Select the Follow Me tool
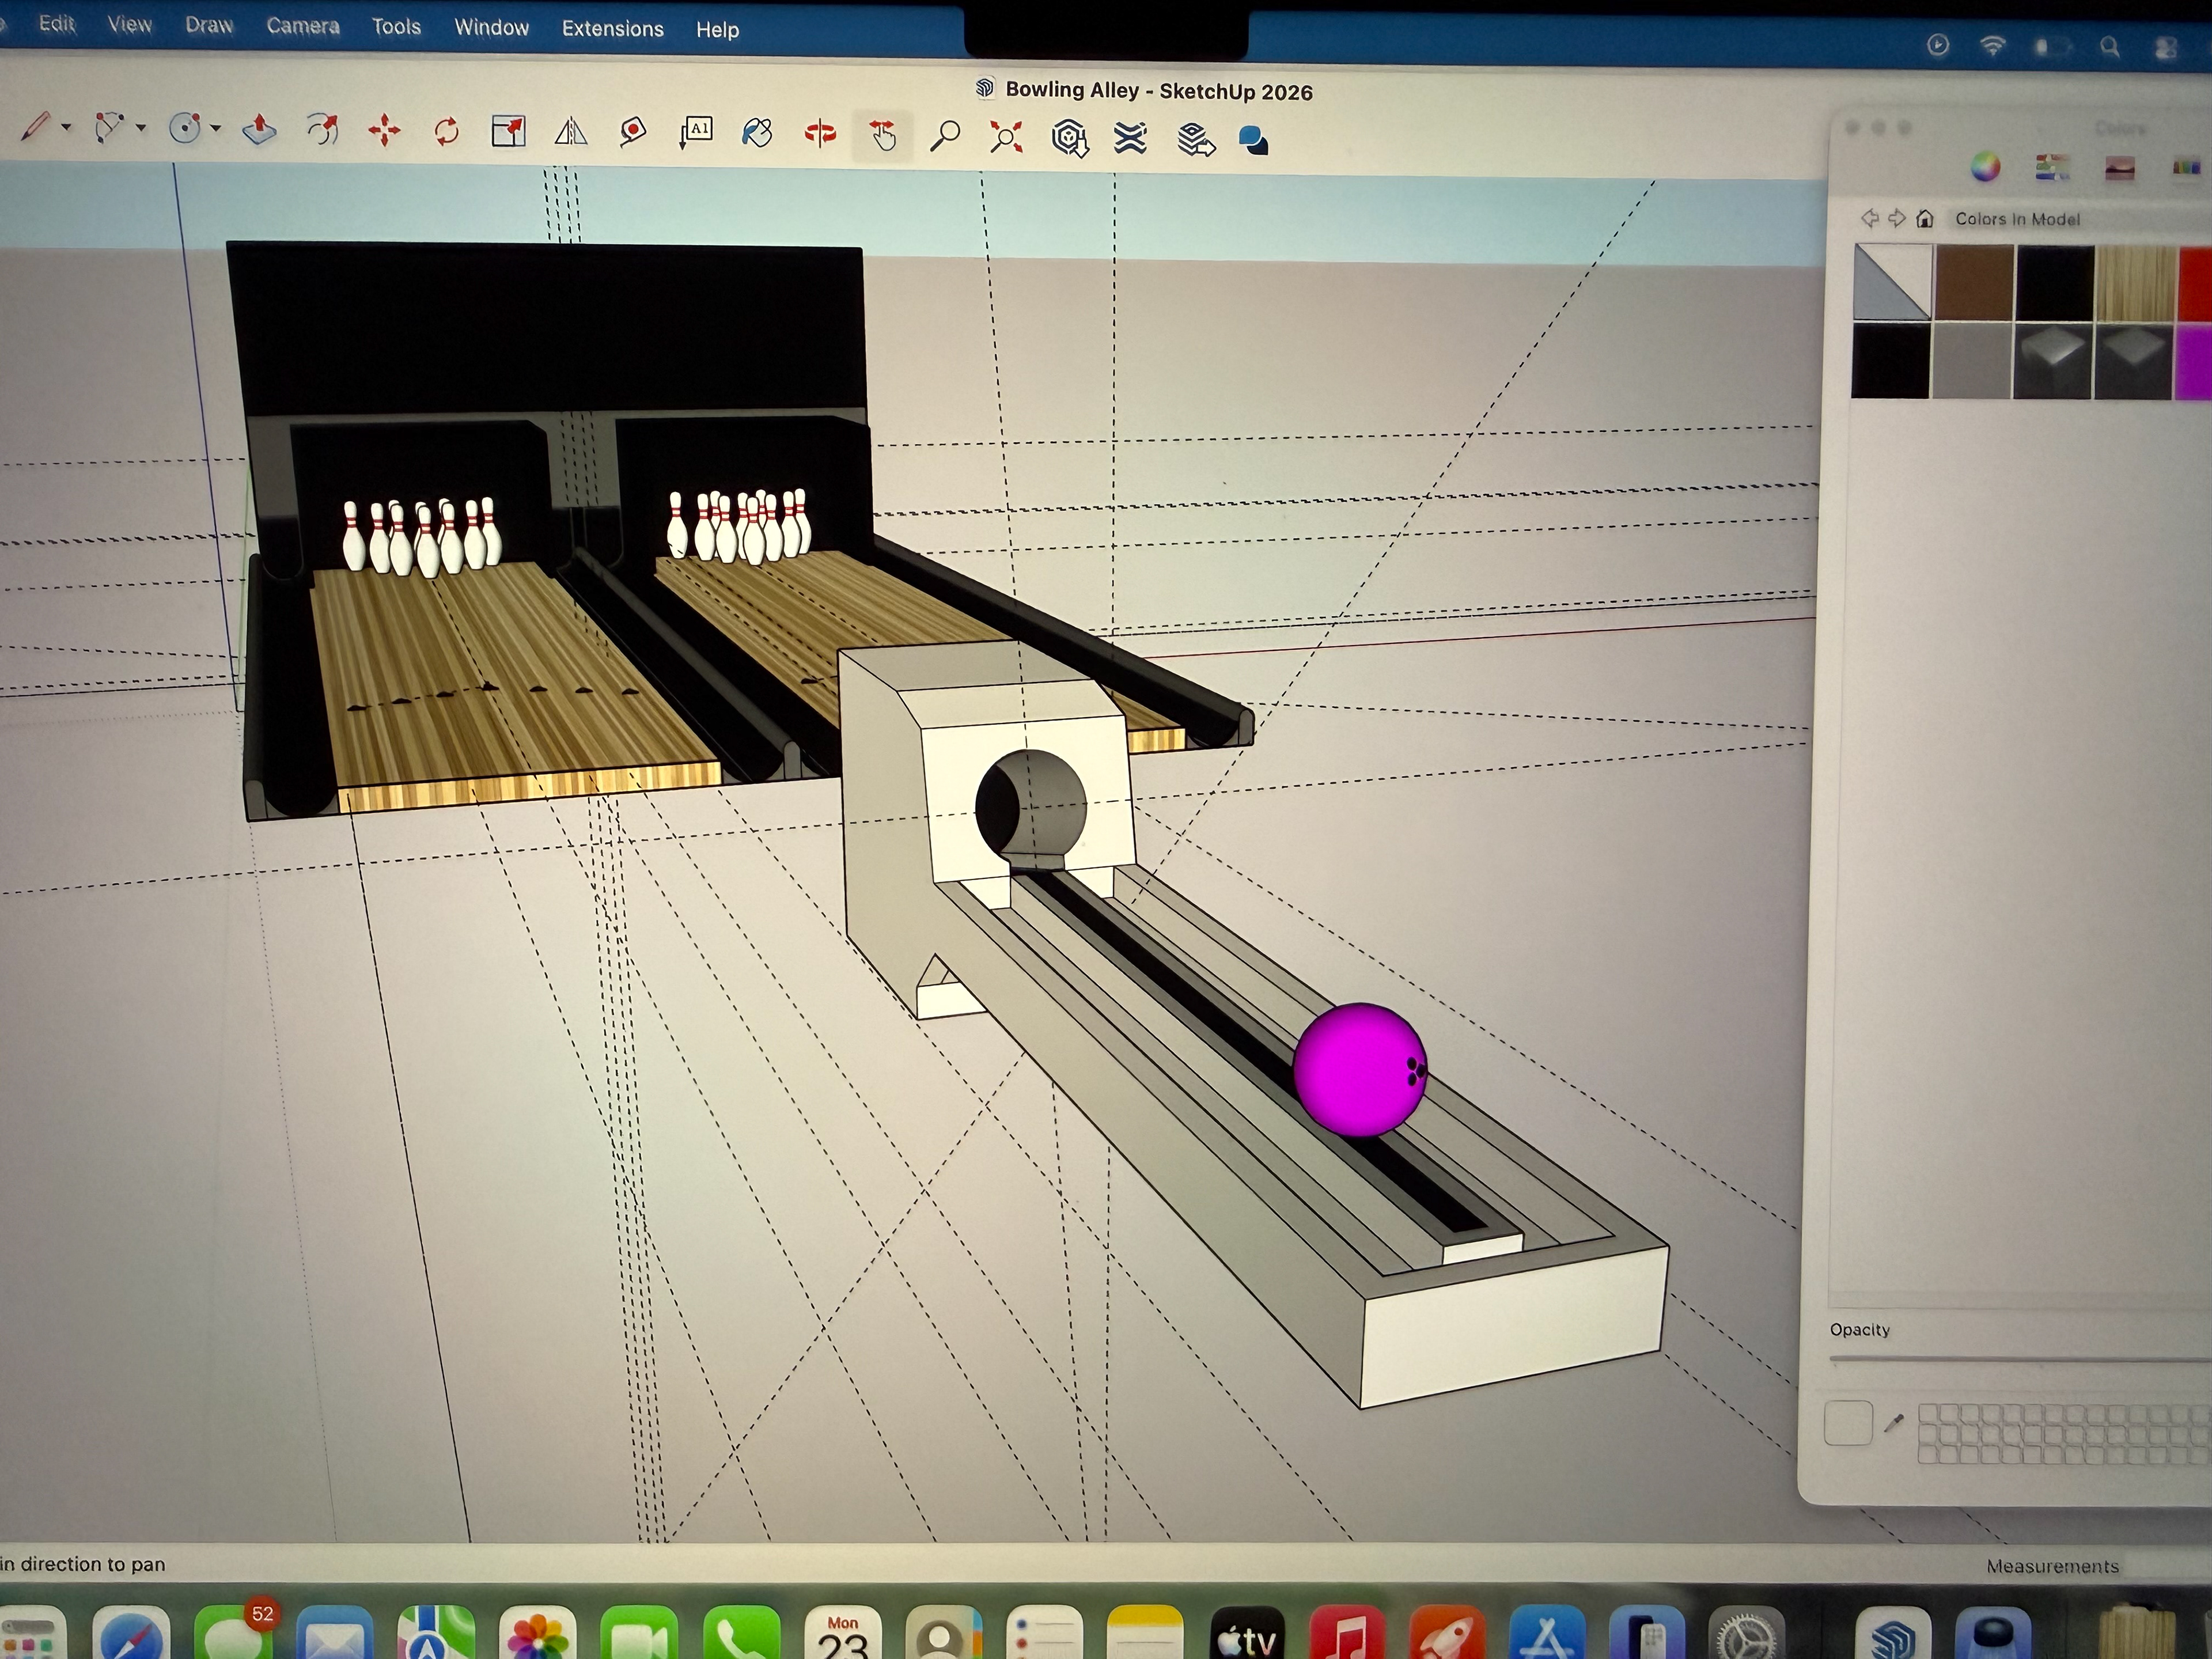The image size is (2212, 1659). coord(322,130)
